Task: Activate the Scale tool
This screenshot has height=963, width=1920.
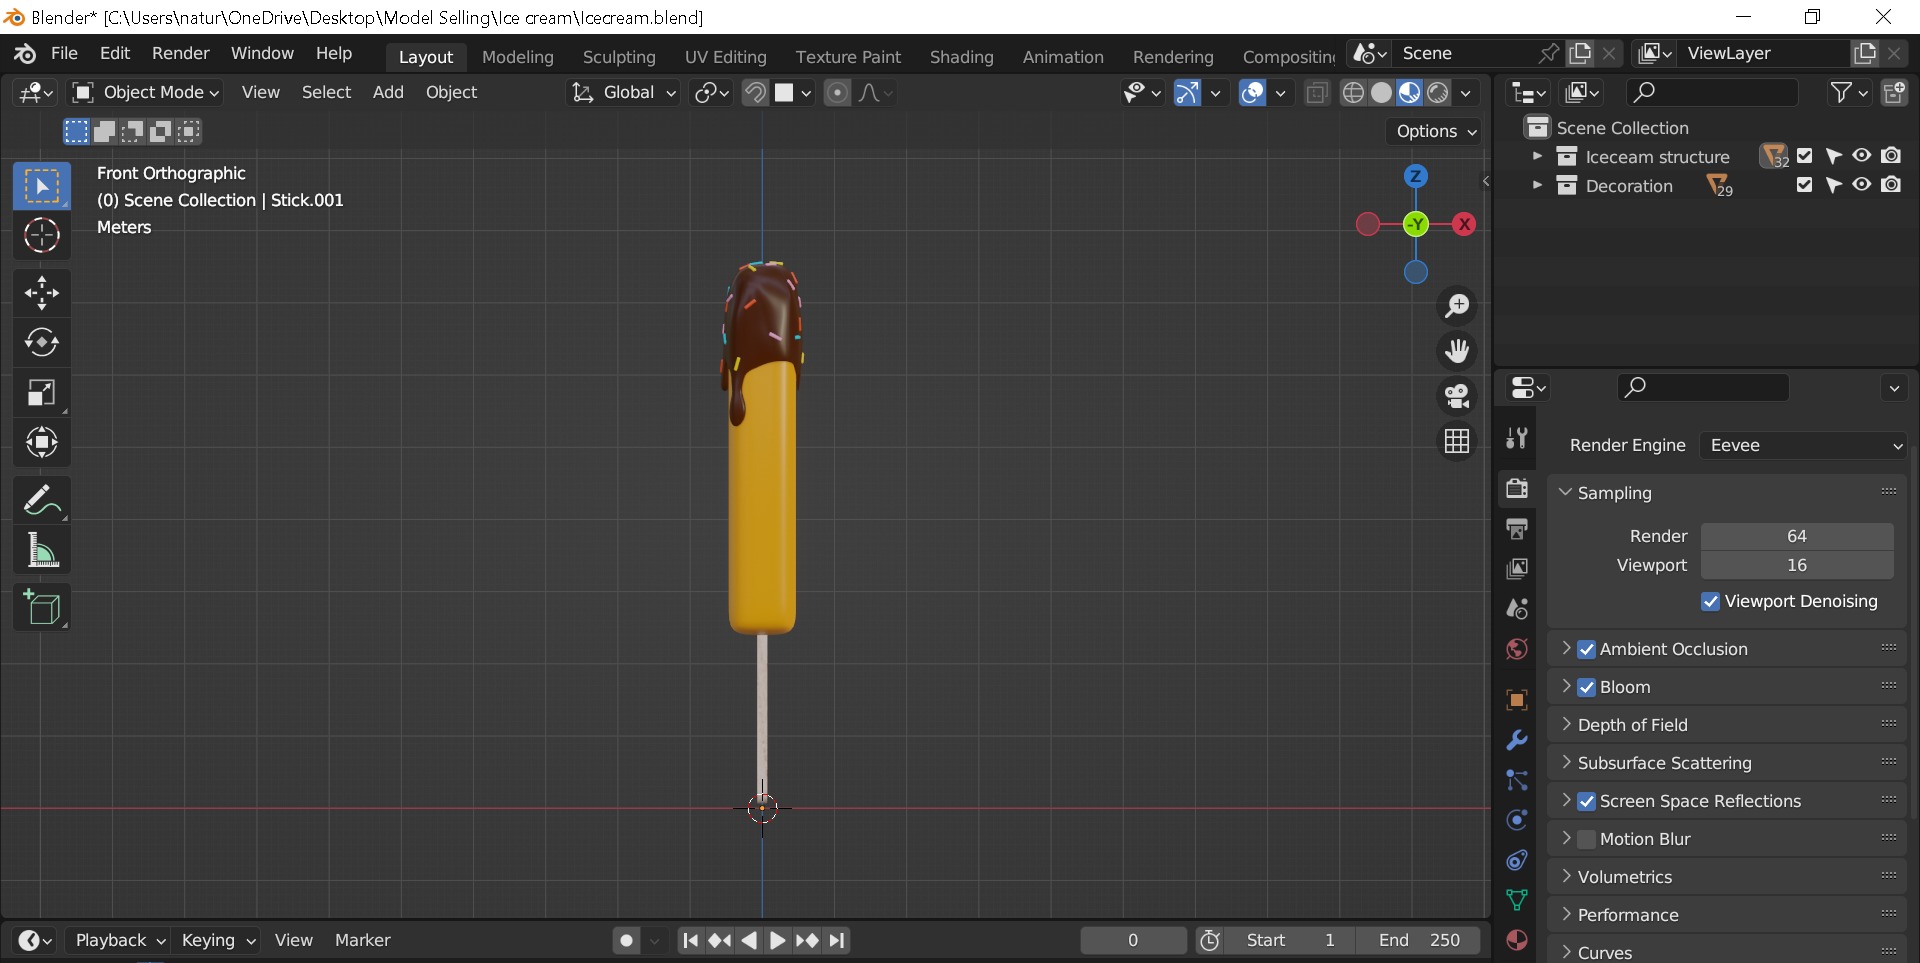Action: [x=41, y=392]
